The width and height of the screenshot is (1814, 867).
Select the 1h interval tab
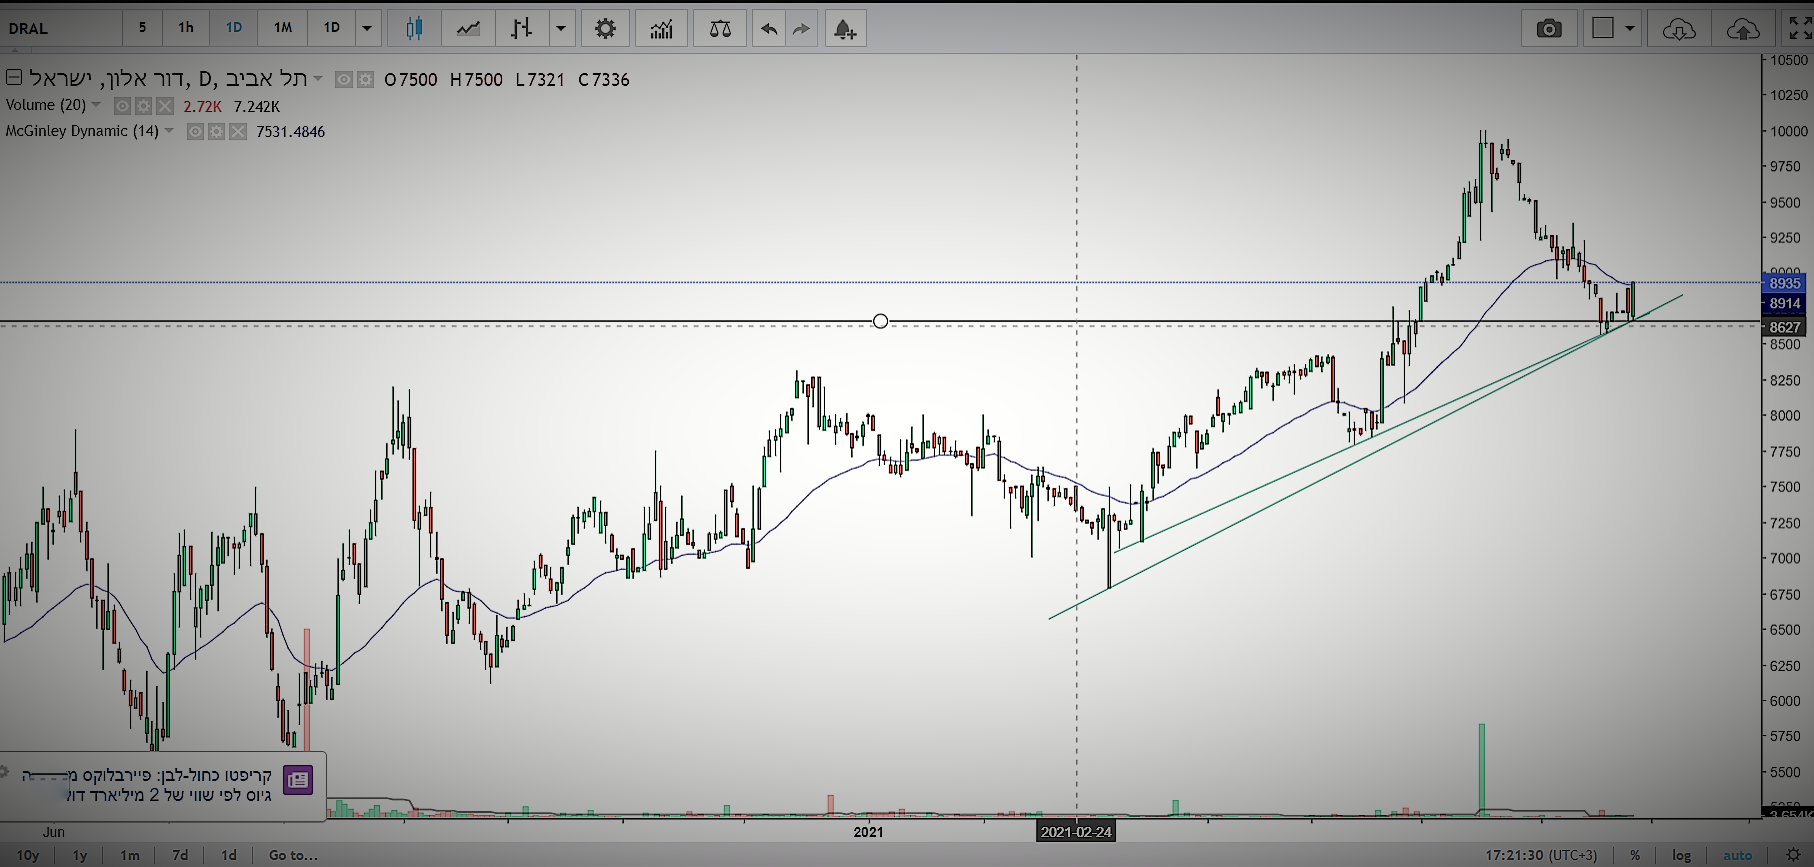(x=186, y=28)
